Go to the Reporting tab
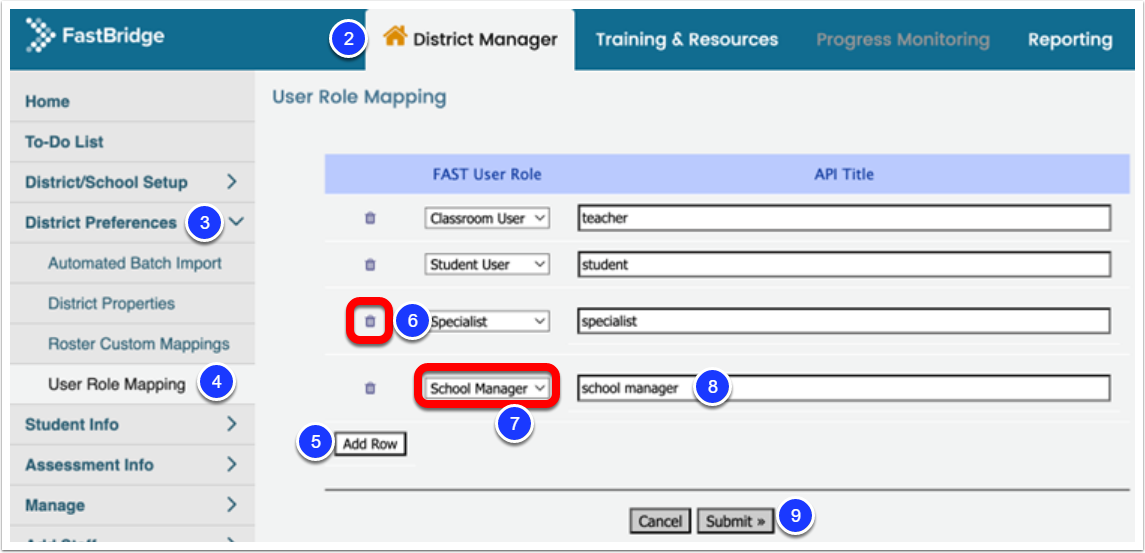Image resolution: width=1145 pixels, height=553 pixels. tap(1071, 39)
